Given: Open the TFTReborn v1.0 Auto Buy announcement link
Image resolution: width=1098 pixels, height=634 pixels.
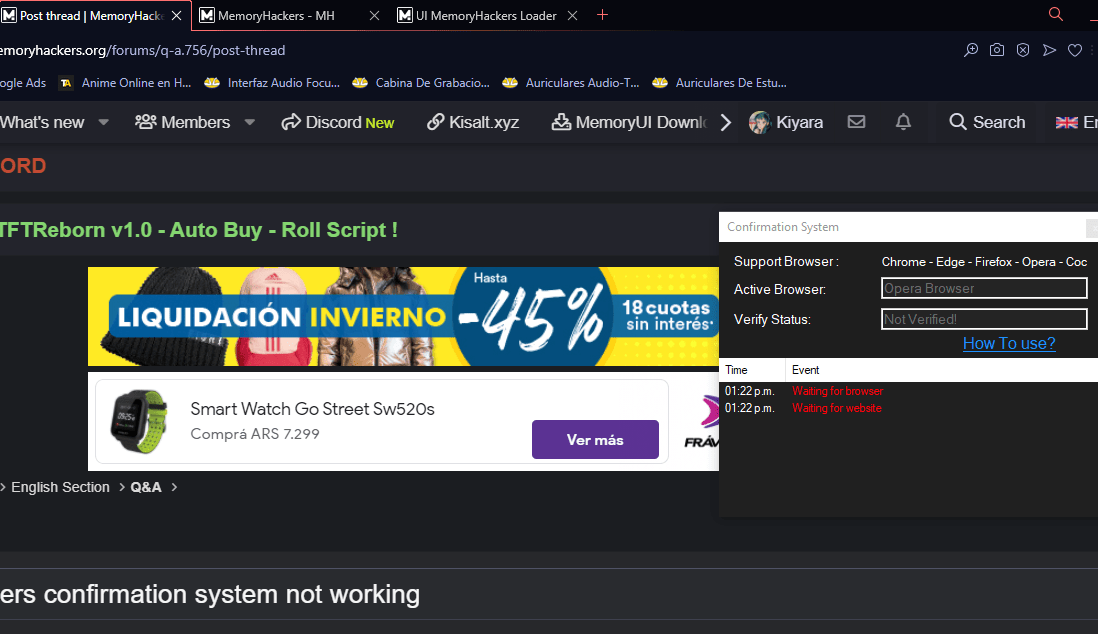Looking at the screenshot, I should [199, 230].
